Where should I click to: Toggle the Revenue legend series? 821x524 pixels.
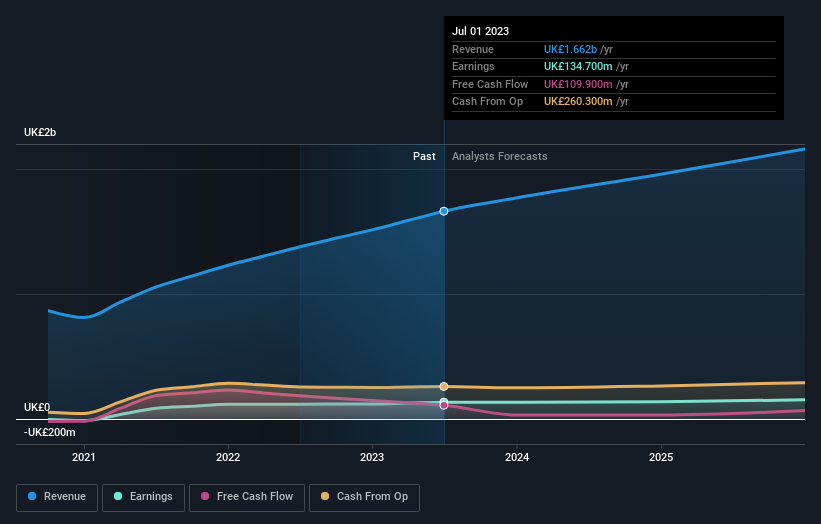(x=57, y=497)
